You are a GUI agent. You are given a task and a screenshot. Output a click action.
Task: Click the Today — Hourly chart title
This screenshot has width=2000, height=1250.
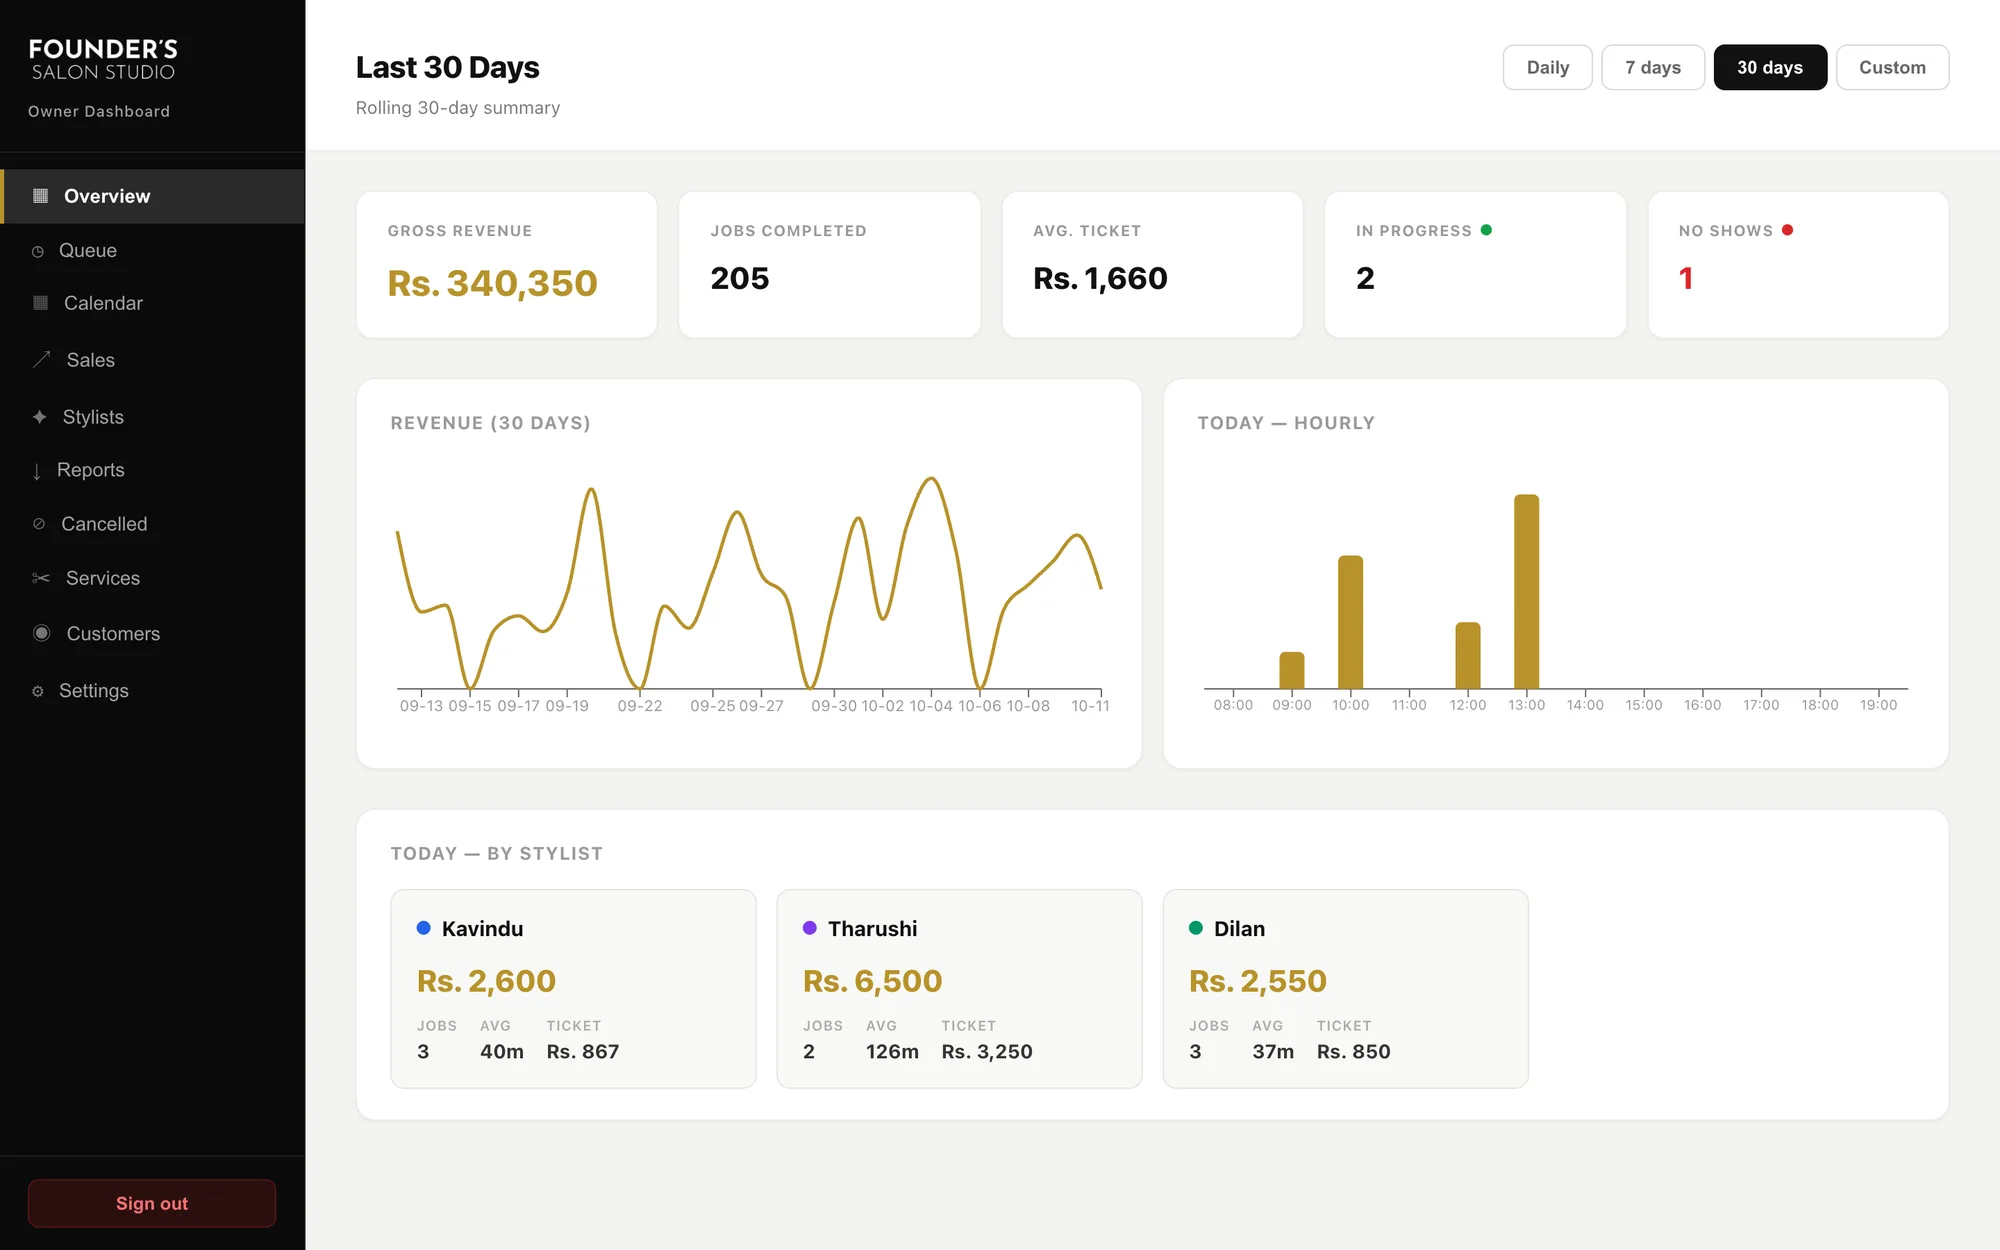(1286, 423)
